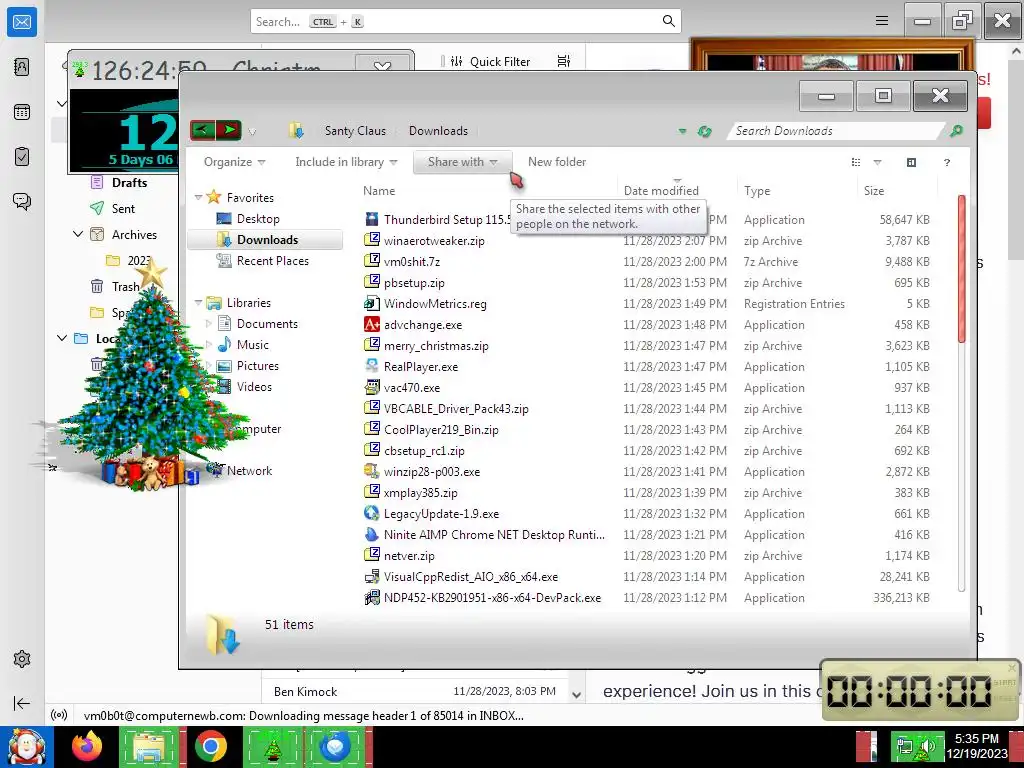Open Thunderbird Tasks icon
The height and width of the screenshot is (768, 1024).
click(x=22, y=157)
